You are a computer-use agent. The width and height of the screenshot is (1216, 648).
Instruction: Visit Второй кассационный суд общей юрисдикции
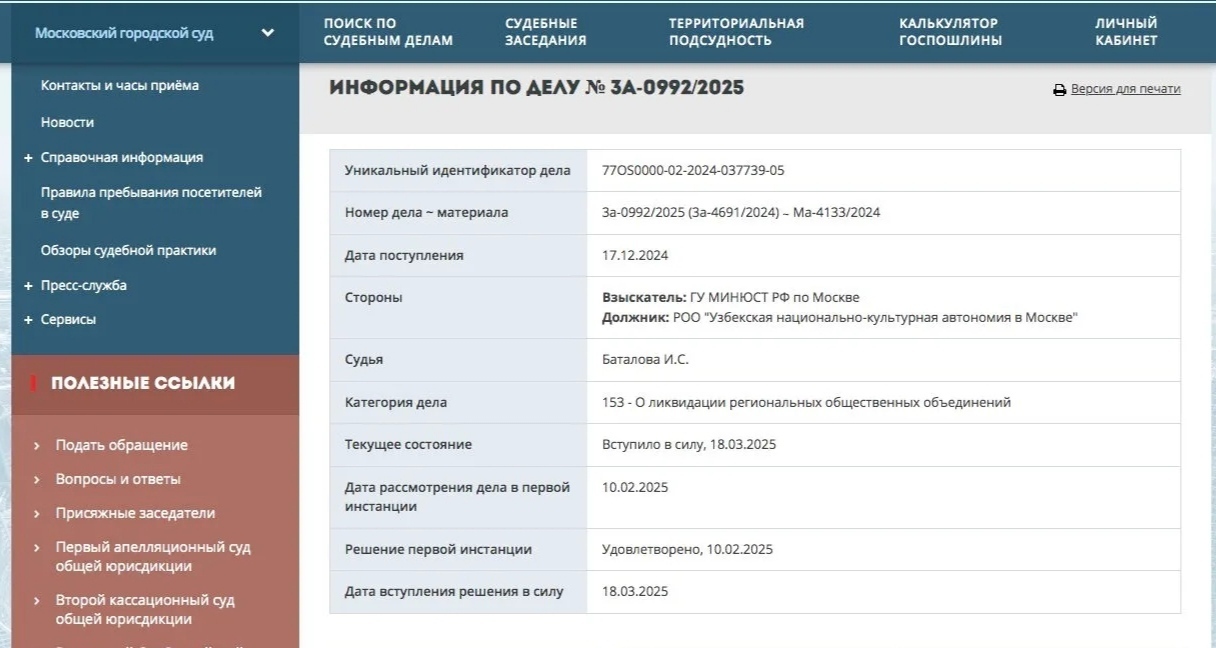tap(145, 610)
